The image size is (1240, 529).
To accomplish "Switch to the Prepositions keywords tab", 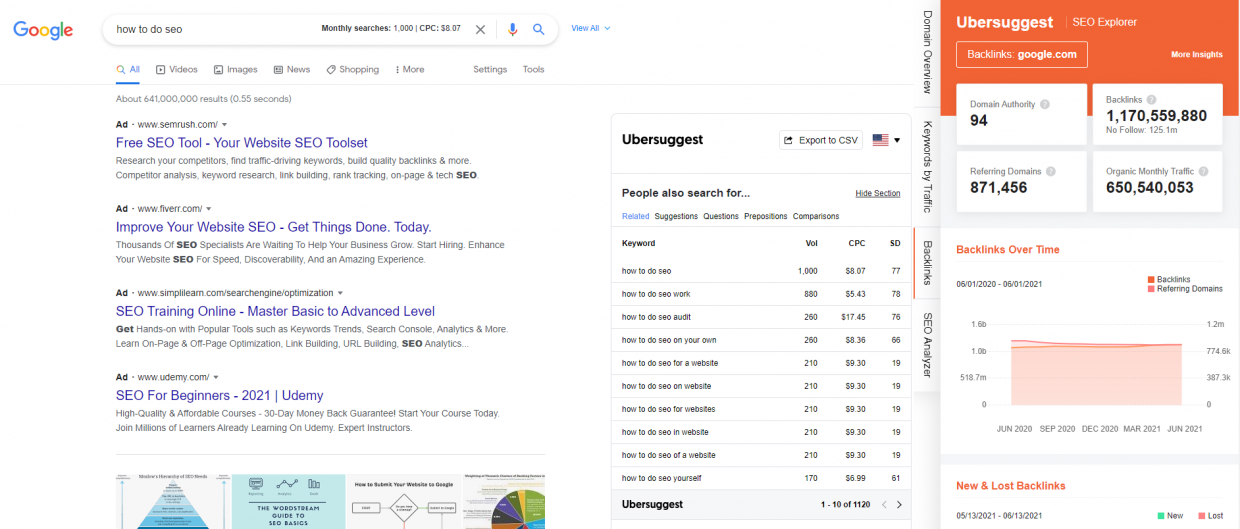I will click(766, 216).
